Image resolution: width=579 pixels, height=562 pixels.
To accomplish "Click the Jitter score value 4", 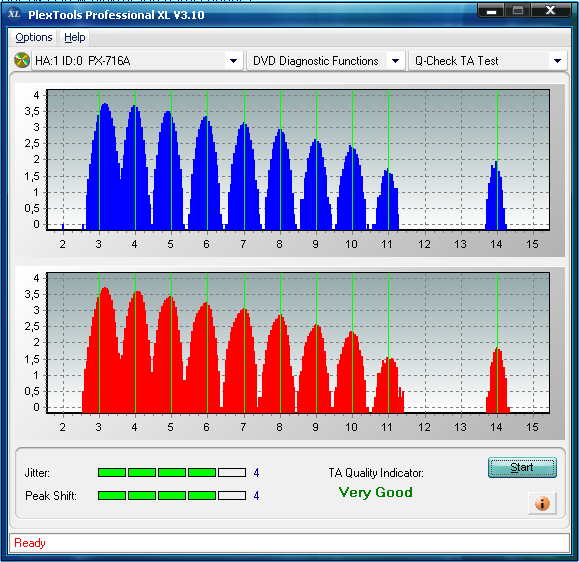I will [x=256, y=473].
